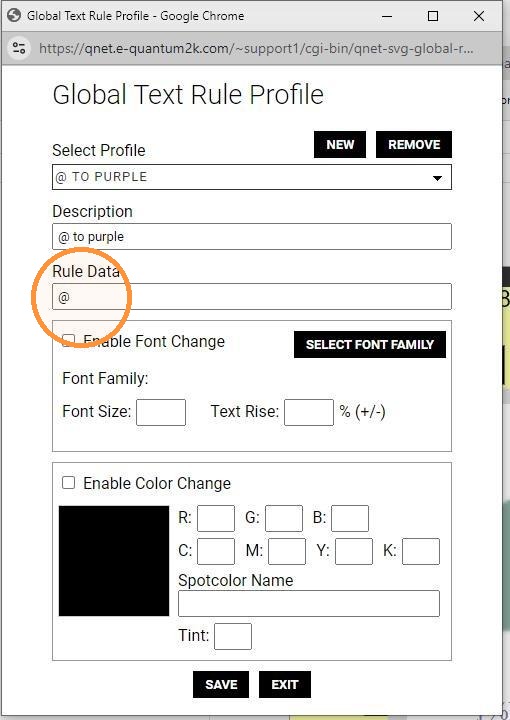Enable the Color Change checkbox
This screenshot has width=510, height=720.
pyautogui.click(x=68, y=483)
